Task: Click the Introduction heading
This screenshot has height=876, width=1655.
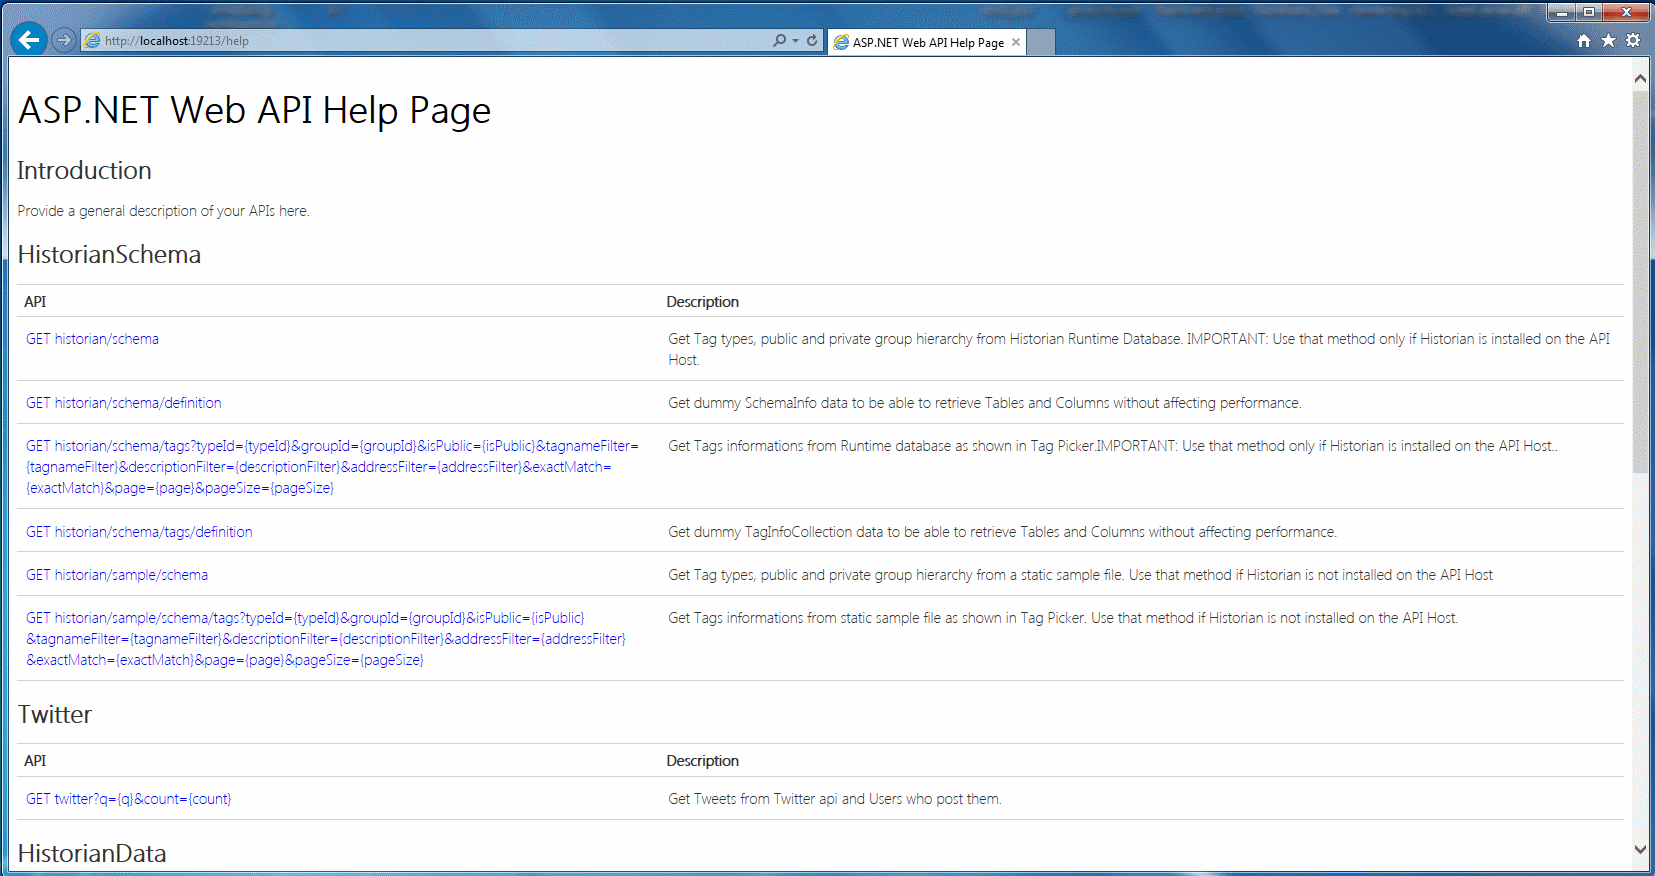Action: tap(84, 170)
